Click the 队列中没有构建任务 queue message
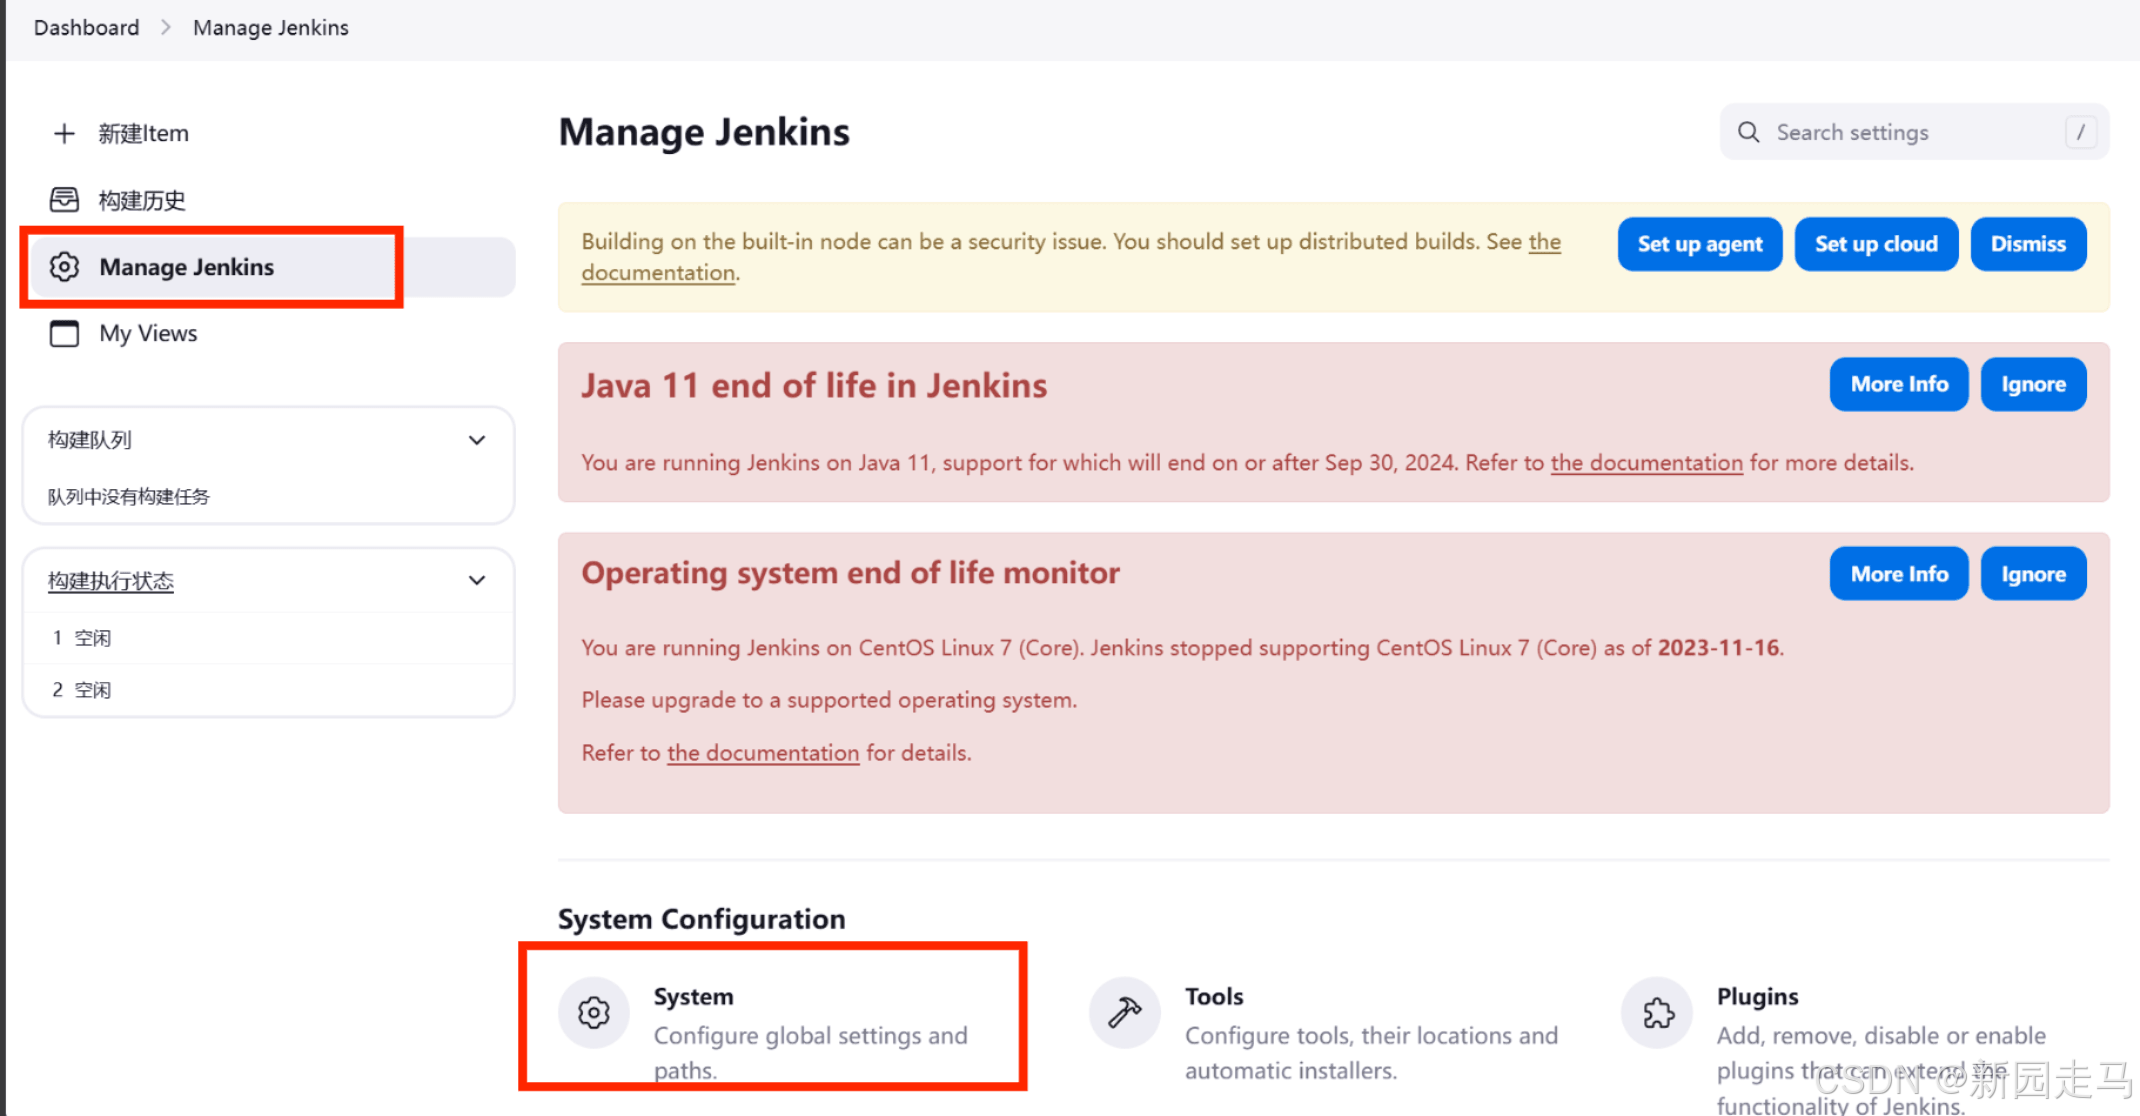The height and width of the screenshot is (1116, 2140). coord(129,497)
